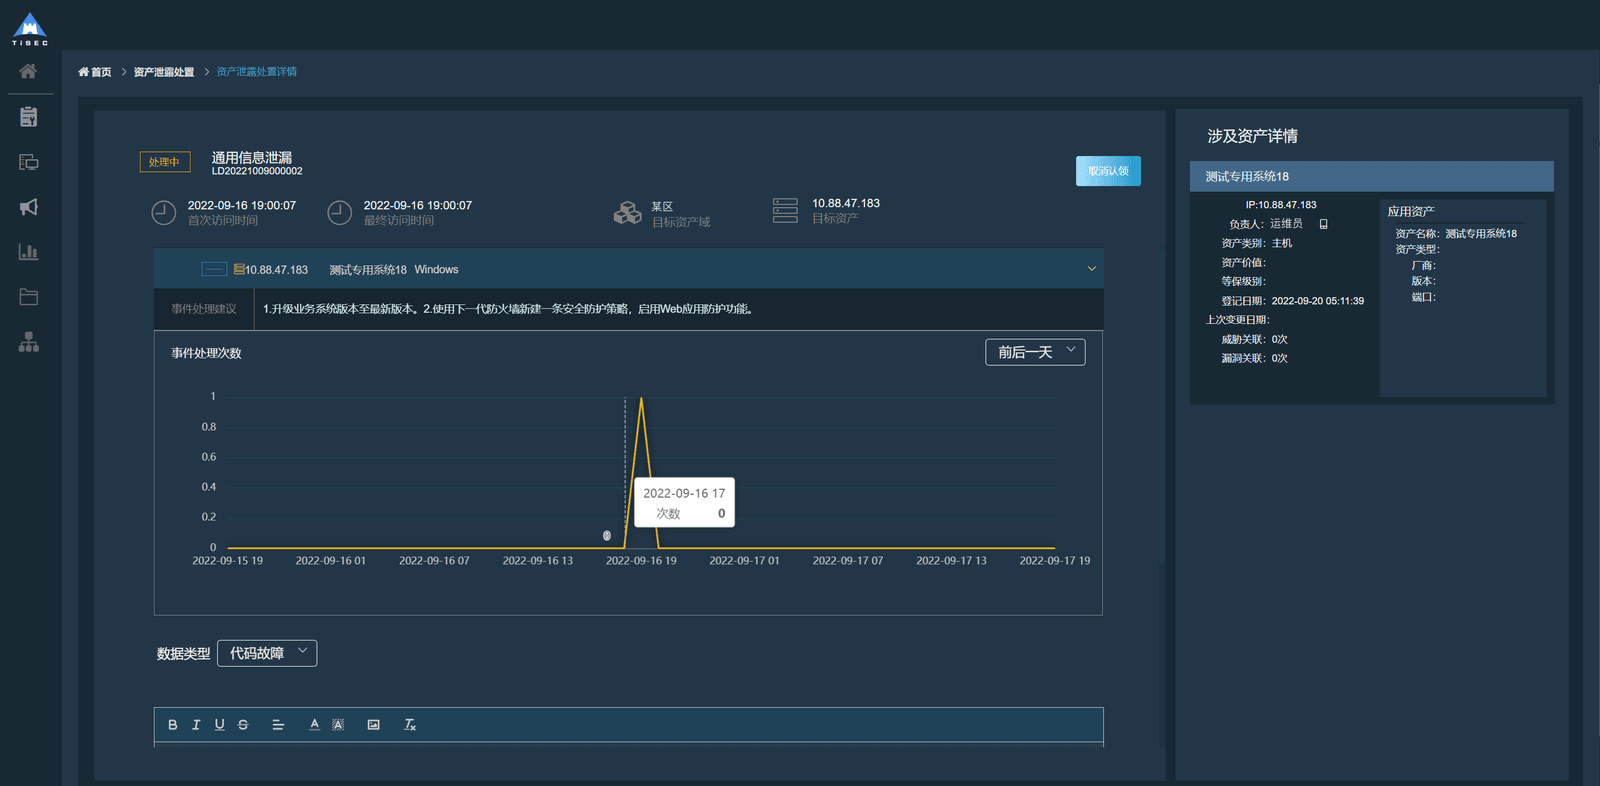Toggle italic formatting in the editor

point(196,725)
